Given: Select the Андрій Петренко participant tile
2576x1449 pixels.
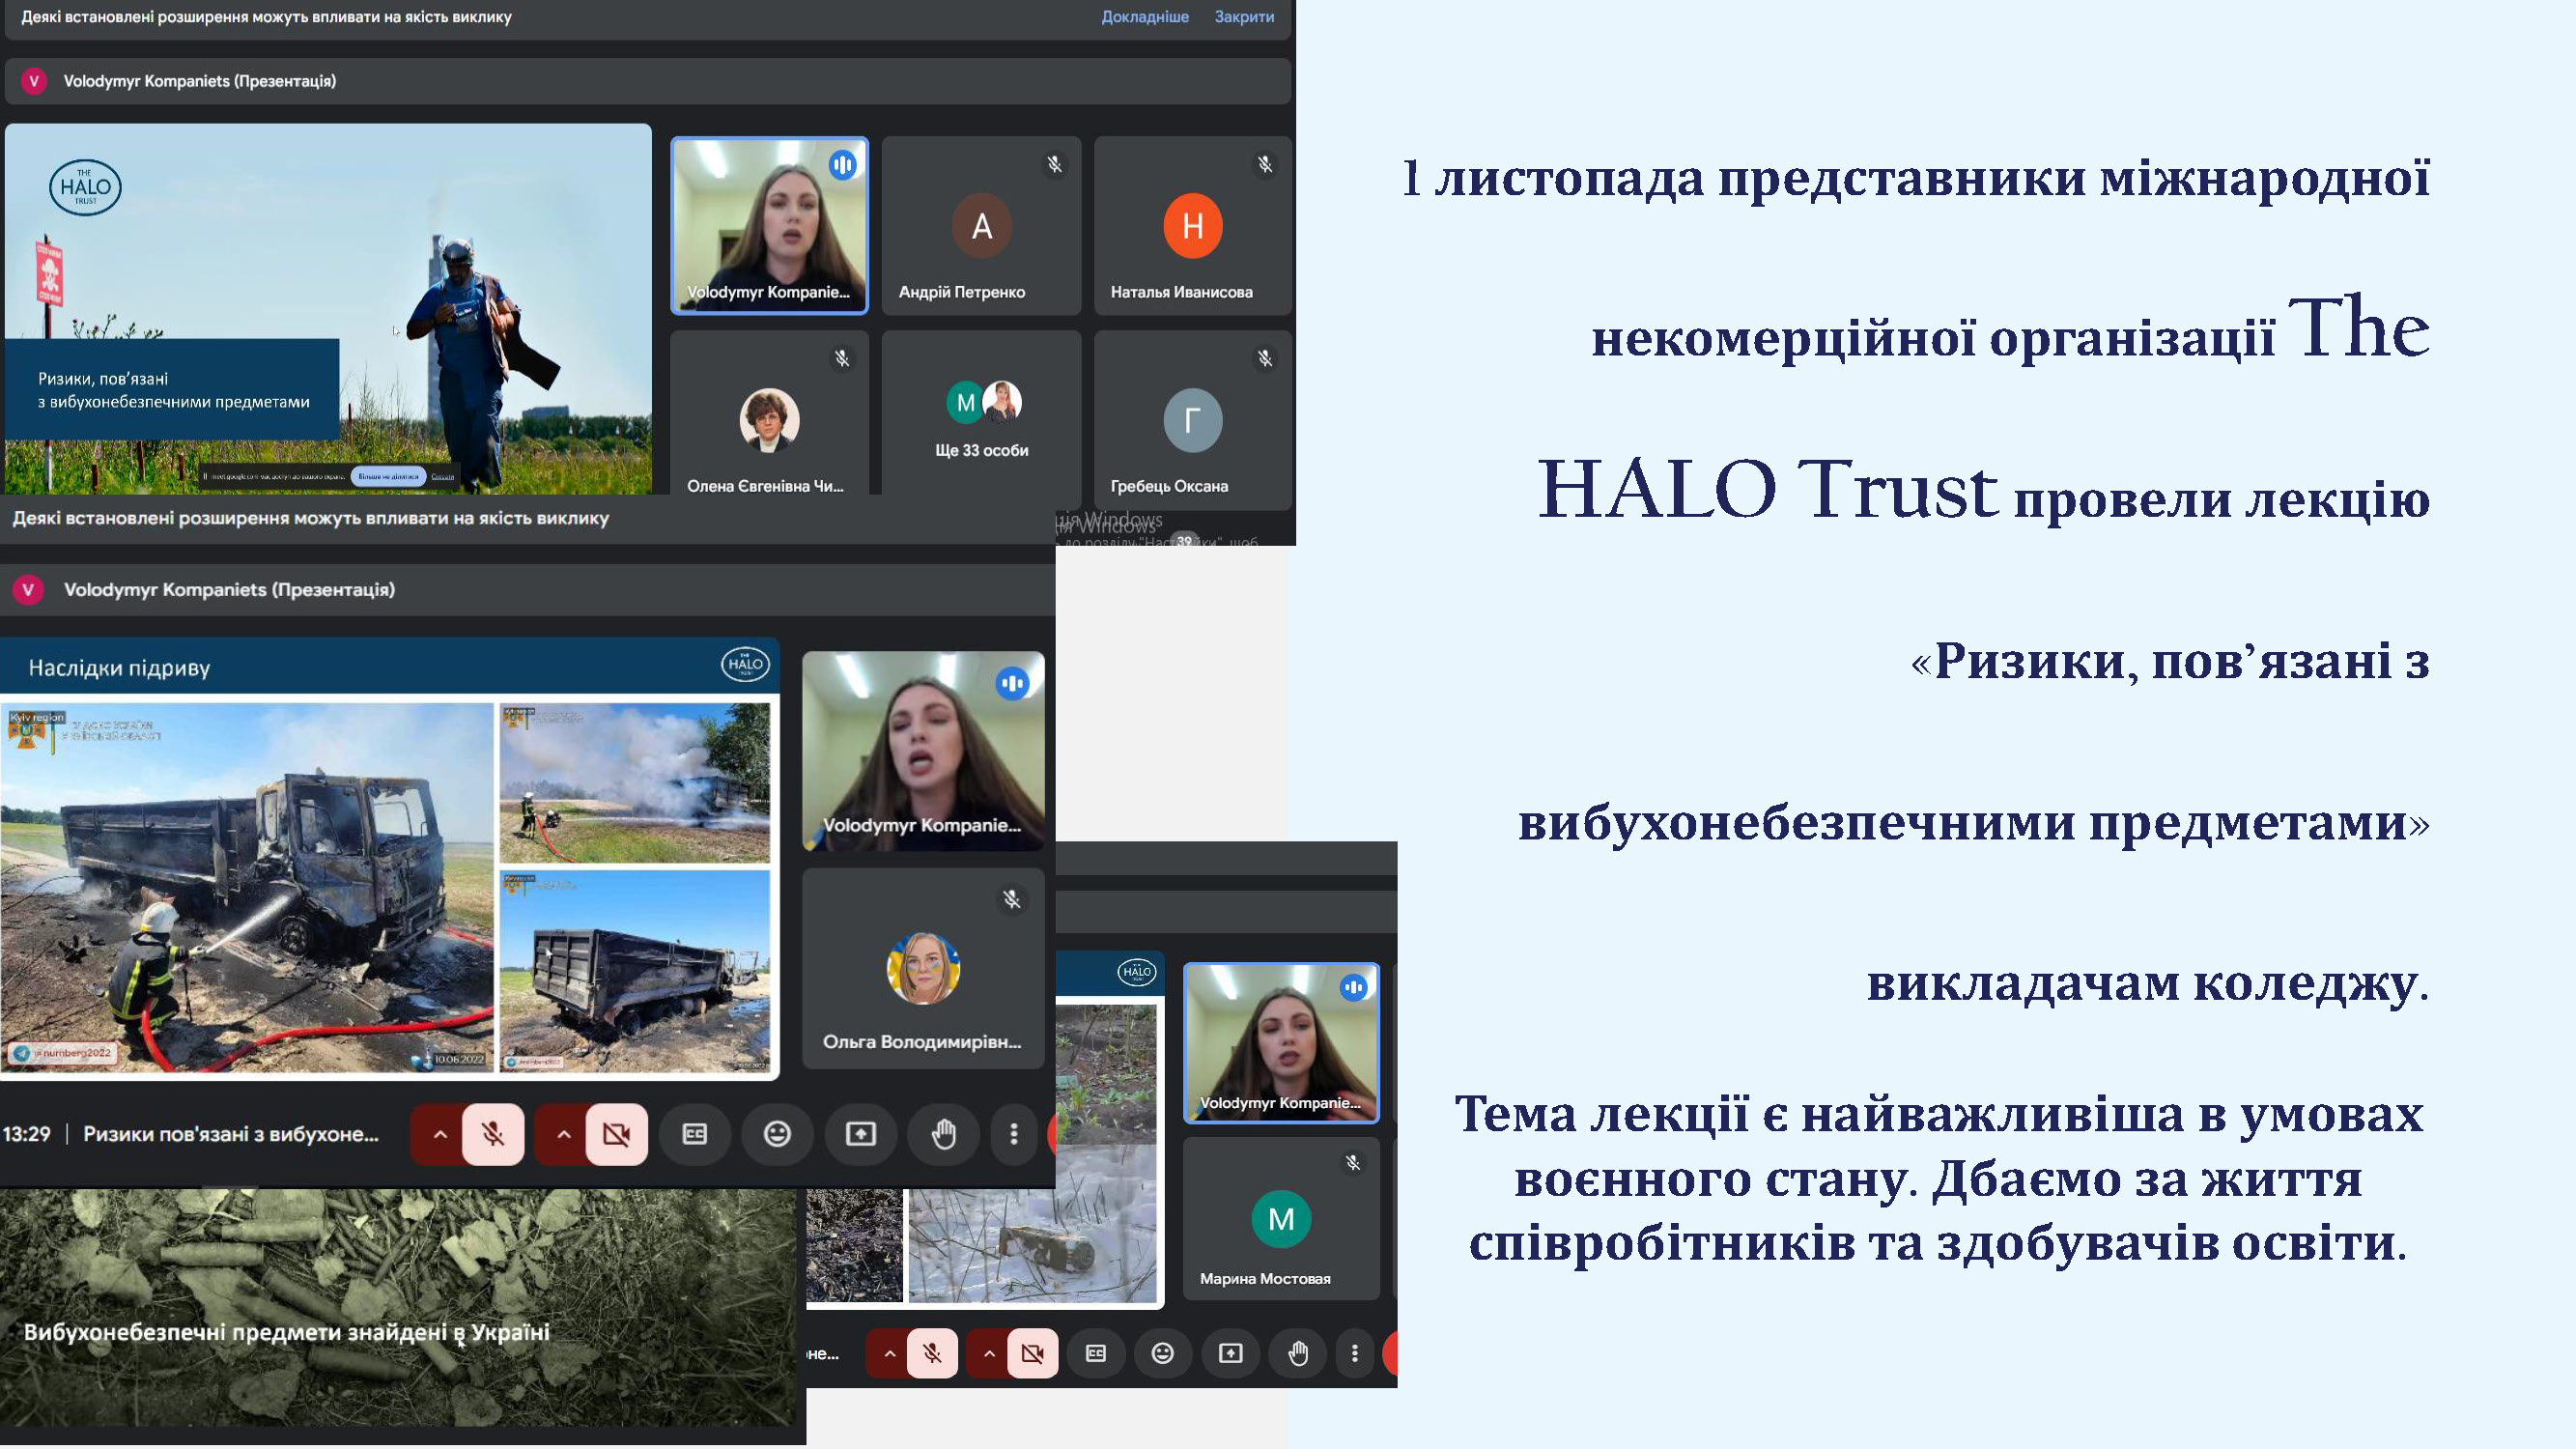Looking at the screenshot, I should point(981,225).
